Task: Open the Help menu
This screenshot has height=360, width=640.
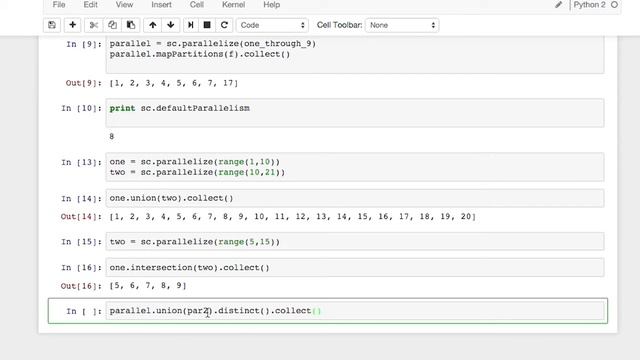Action: pos(271,5)
